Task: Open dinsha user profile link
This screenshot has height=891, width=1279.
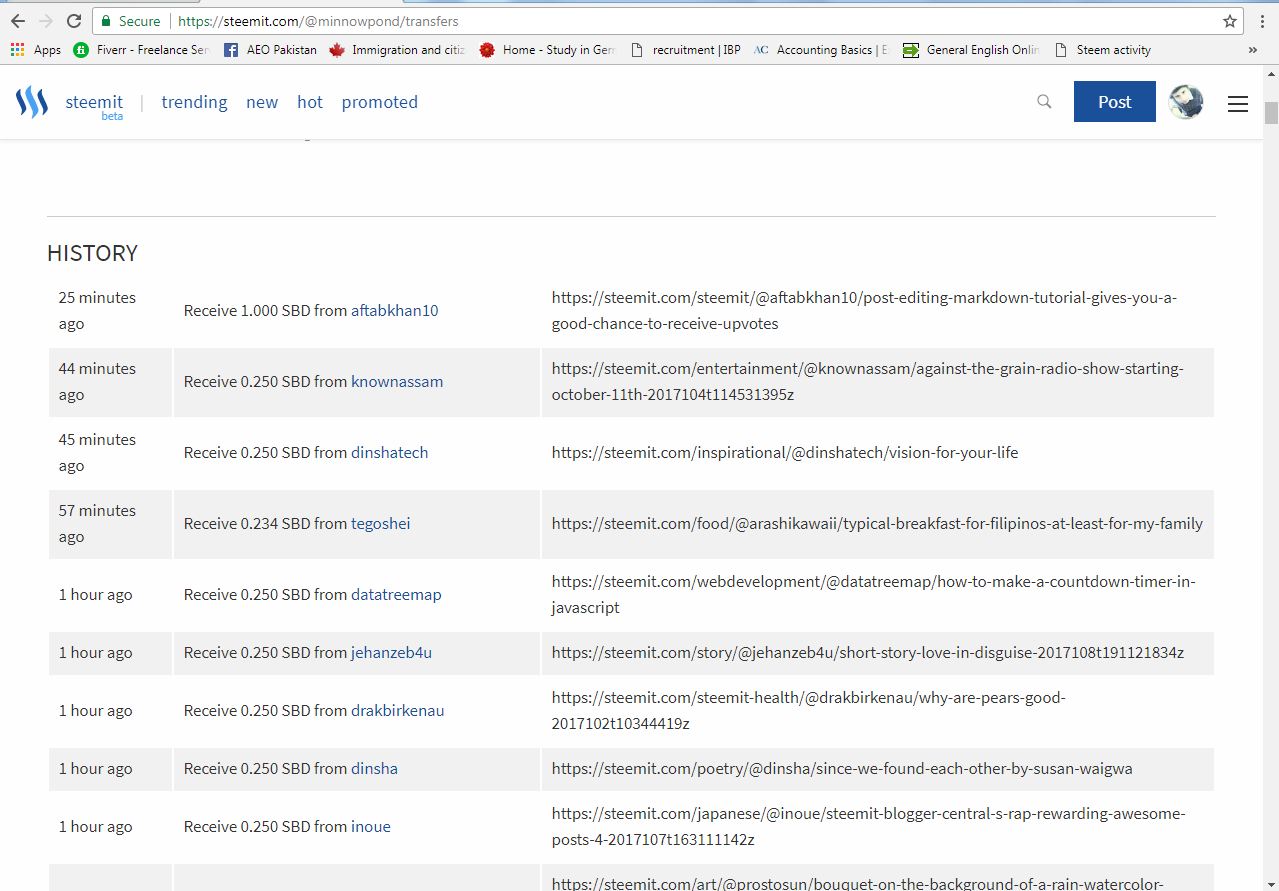Action: (374, 769)
